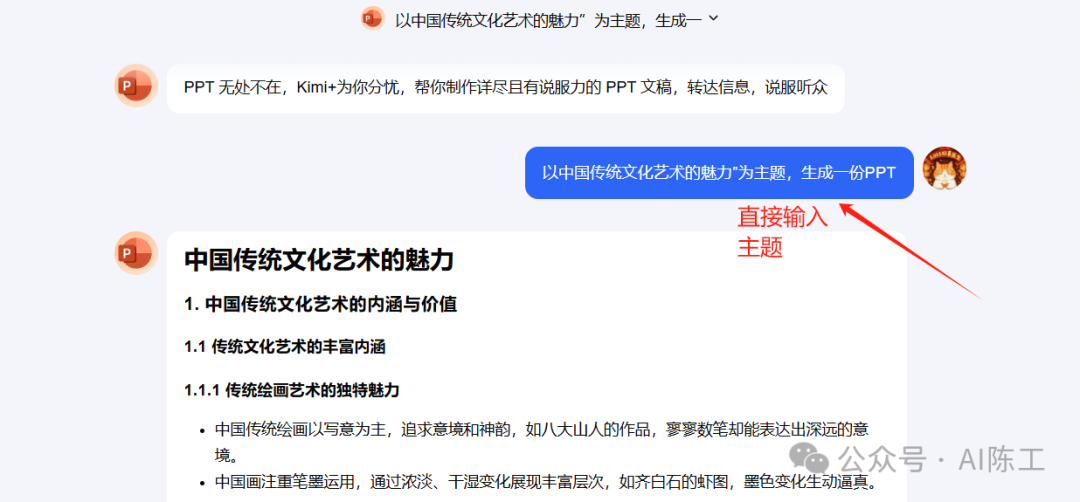The height and width of the screenshot is (502, 1080).
Task: Click the PPT assistant avatar beside the generated outline
Action: pos(136,253)
